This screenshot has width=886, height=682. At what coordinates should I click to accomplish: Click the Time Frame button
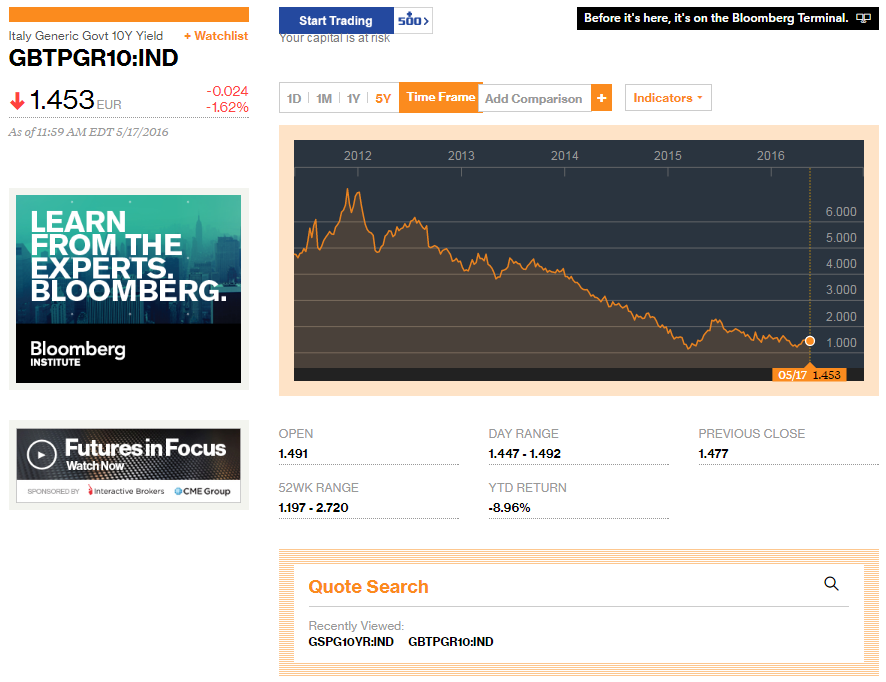pos(441,97)
